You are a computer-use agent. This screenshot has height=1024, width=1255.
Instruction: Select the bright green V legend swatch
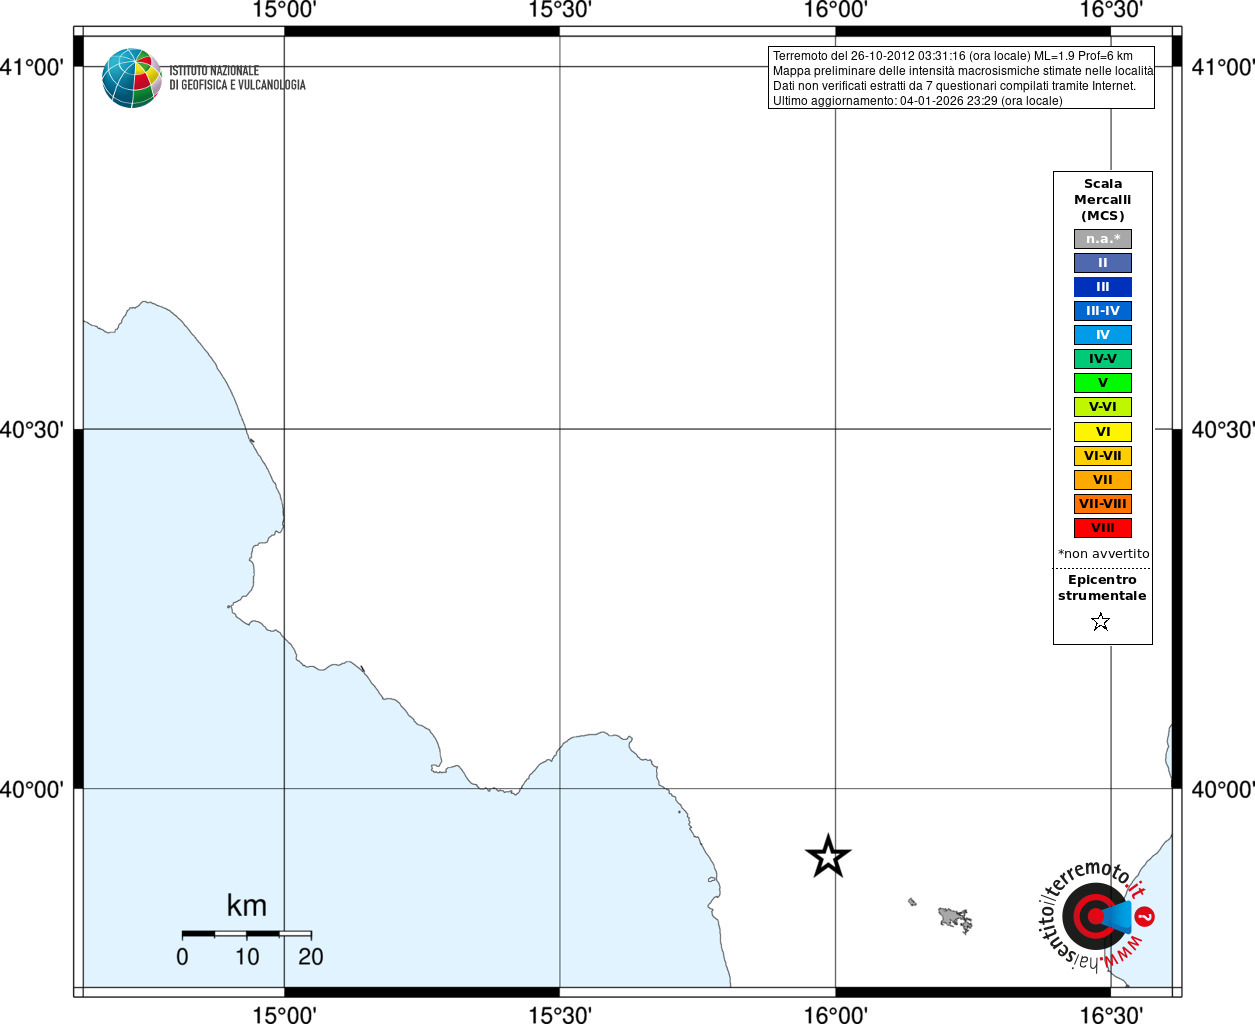(x=1103, y=383)
